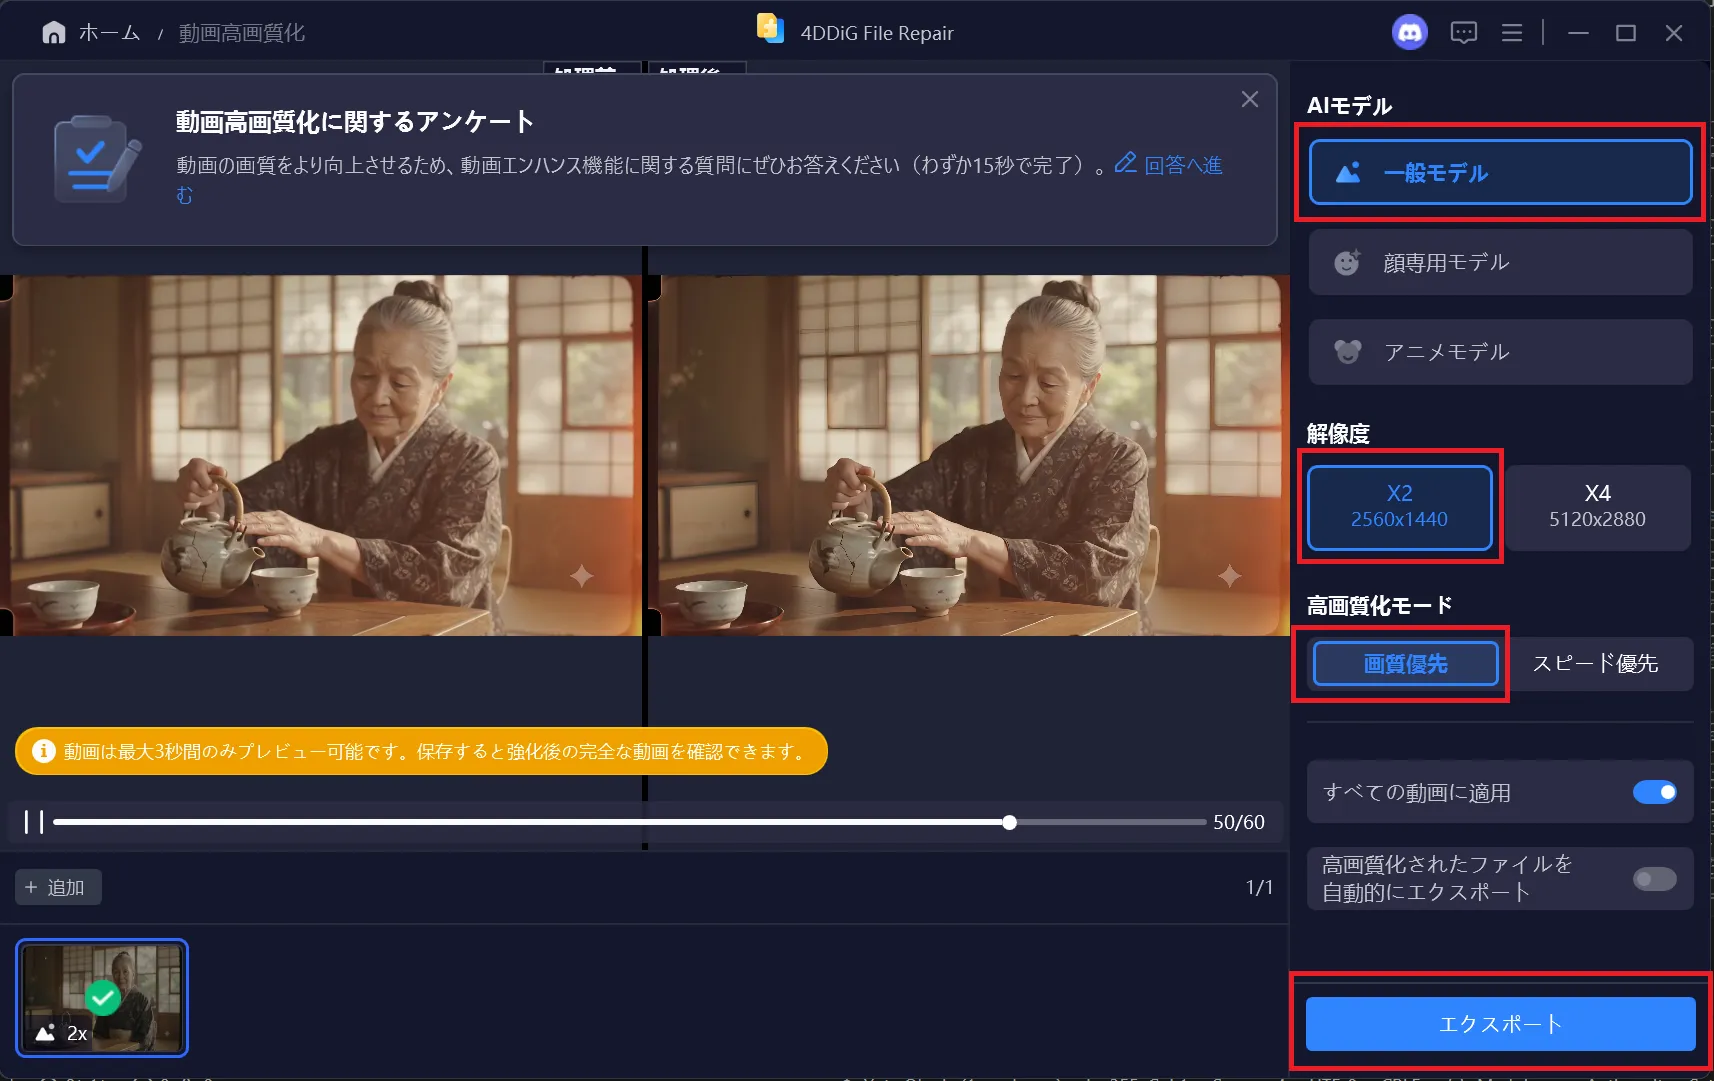Click the survey clipboard icon
The height and width of the screenshot is (1081, 1714).
click(x=97, y=159)
